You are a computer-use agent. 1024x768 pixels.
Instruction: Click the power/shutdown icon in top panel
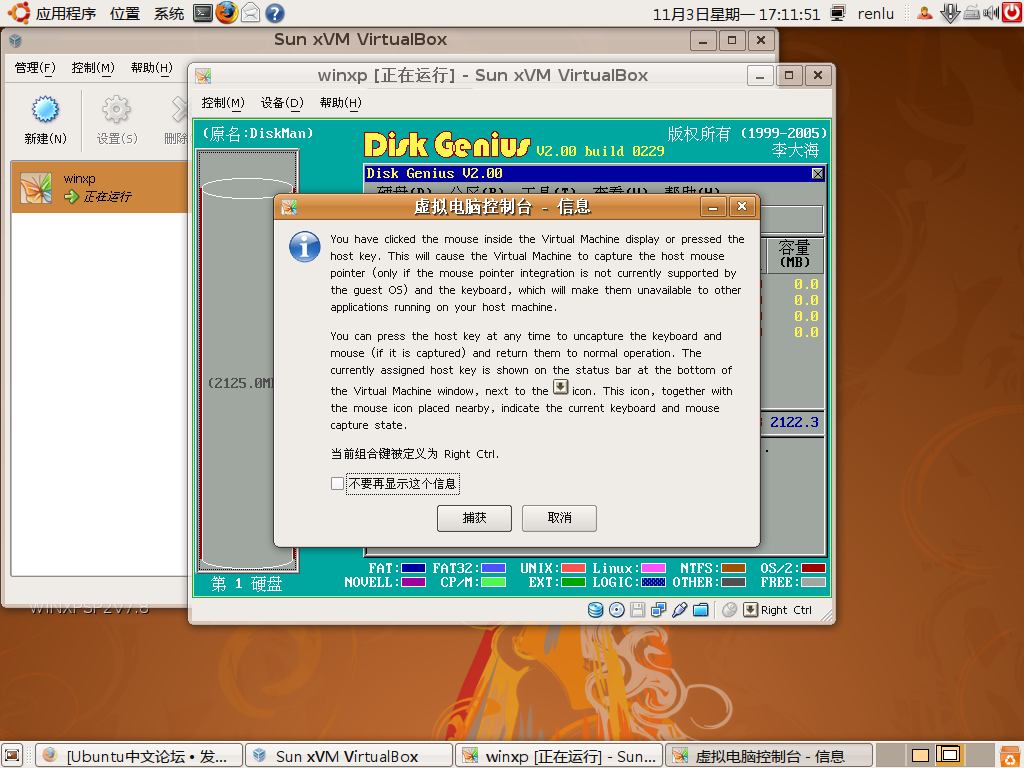1012,12
